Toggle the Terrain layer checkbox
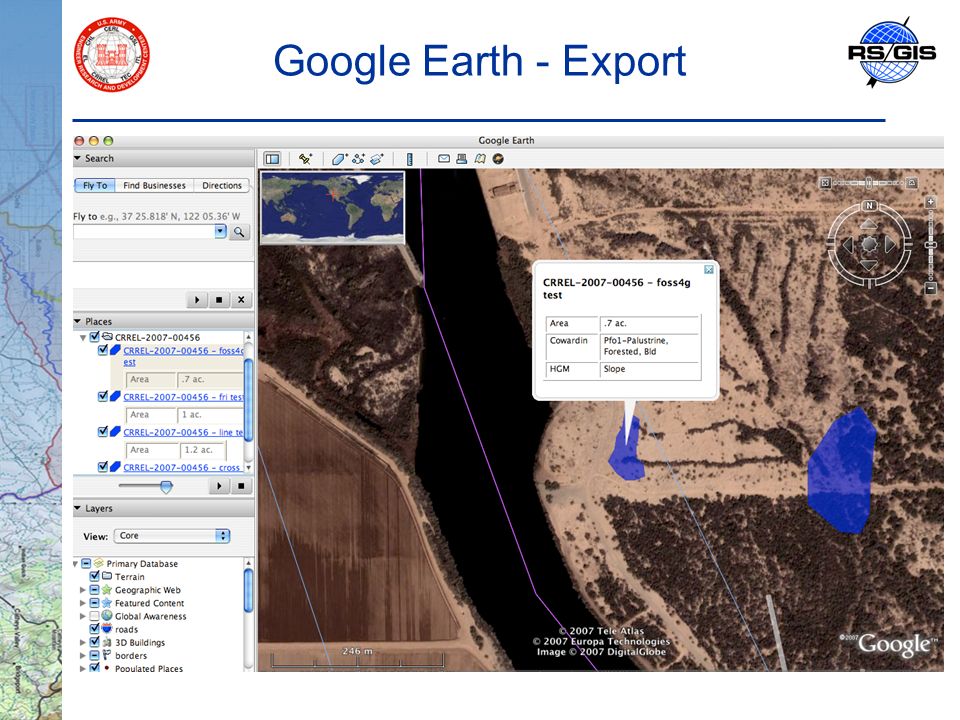Screen dimensions: 960x720 click(94, 576)
